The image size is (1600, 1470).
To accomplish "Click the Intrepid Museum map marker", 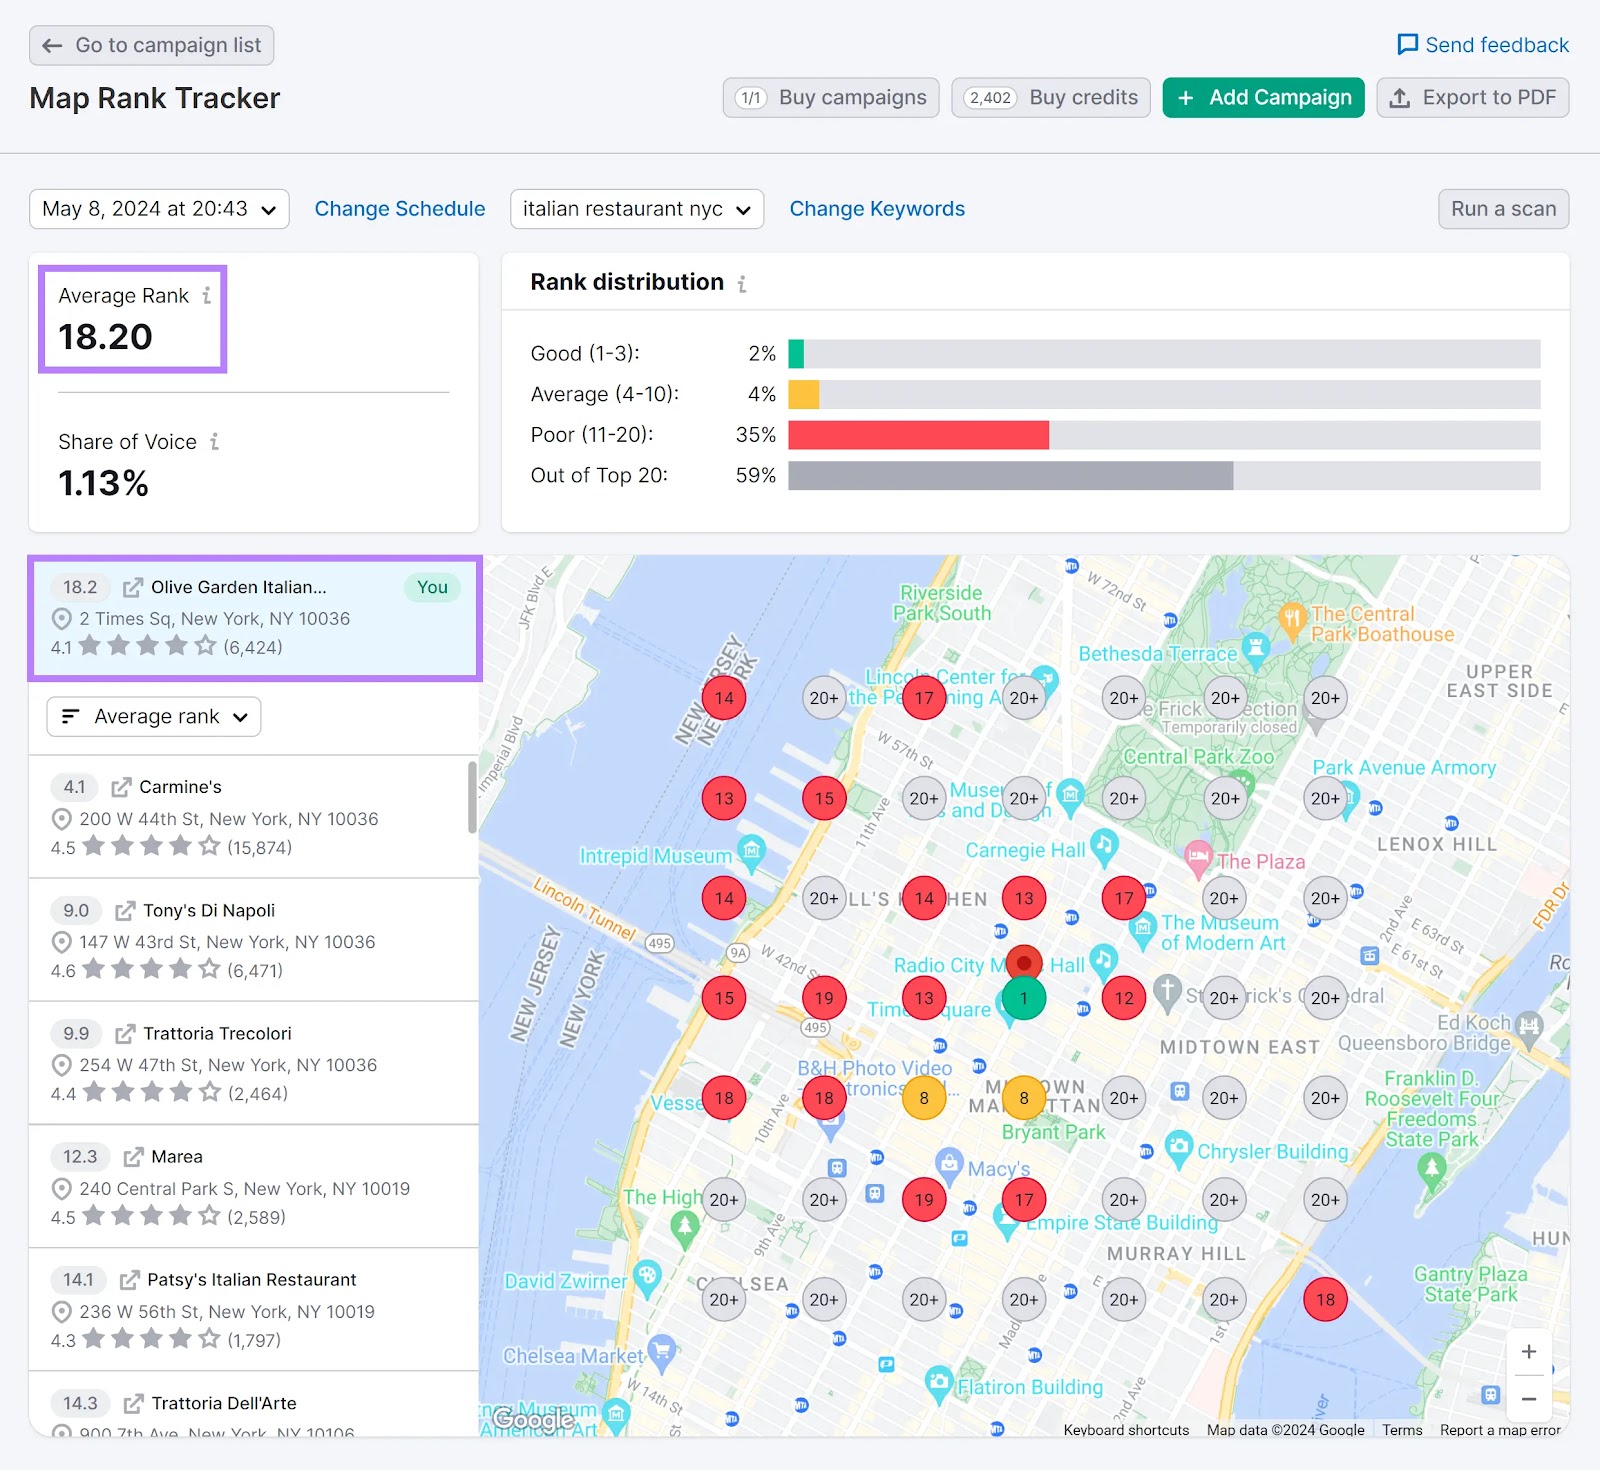I will [x=751, y=851].
